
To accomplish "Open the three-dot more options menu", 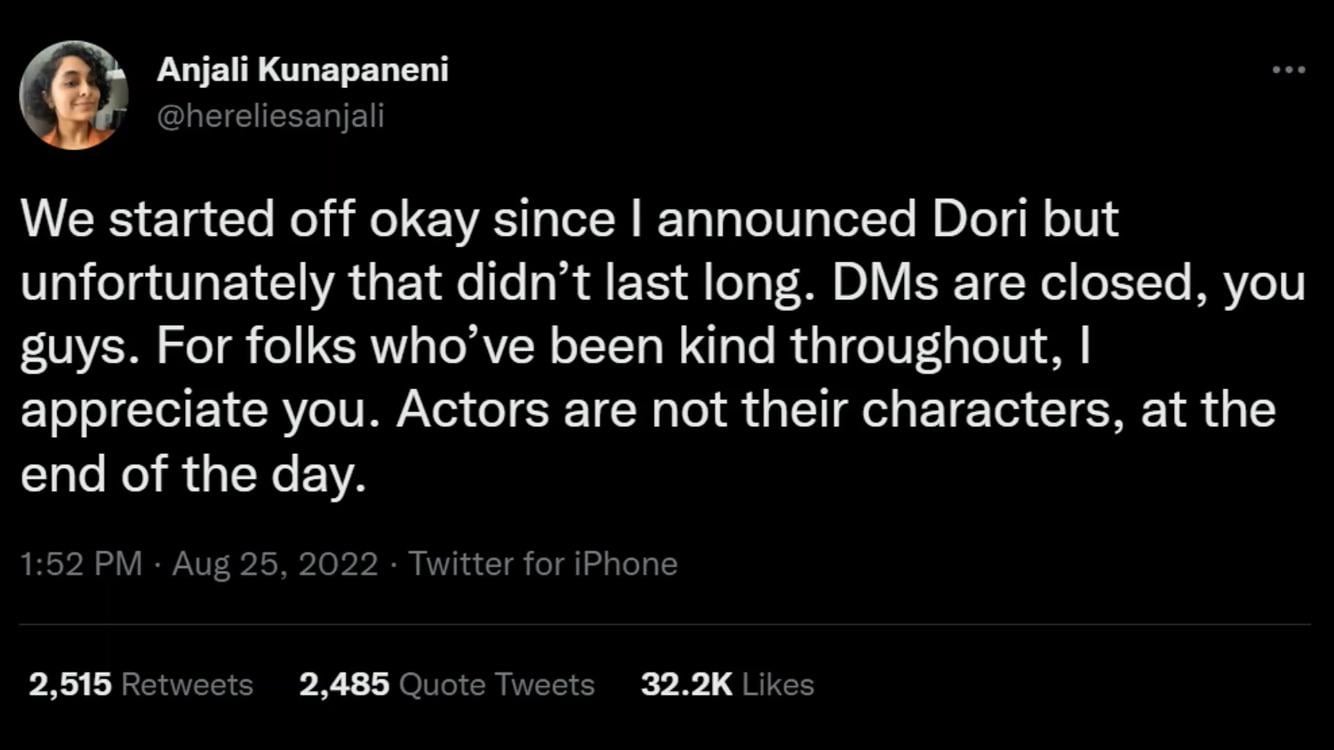I will point(1288,70).
